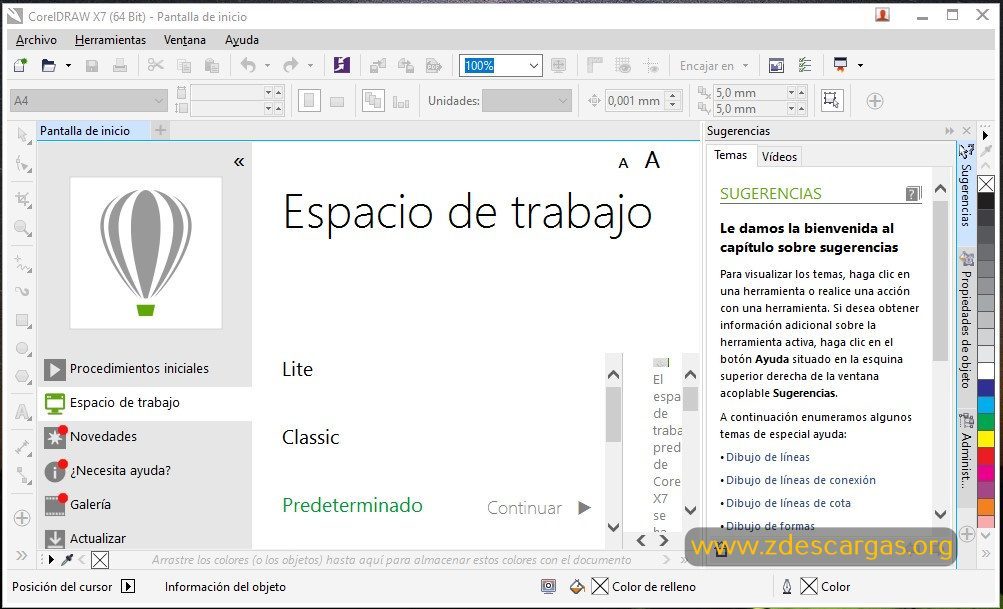
Task: Click the Export icon in toolbar
Action: (406, 65)
